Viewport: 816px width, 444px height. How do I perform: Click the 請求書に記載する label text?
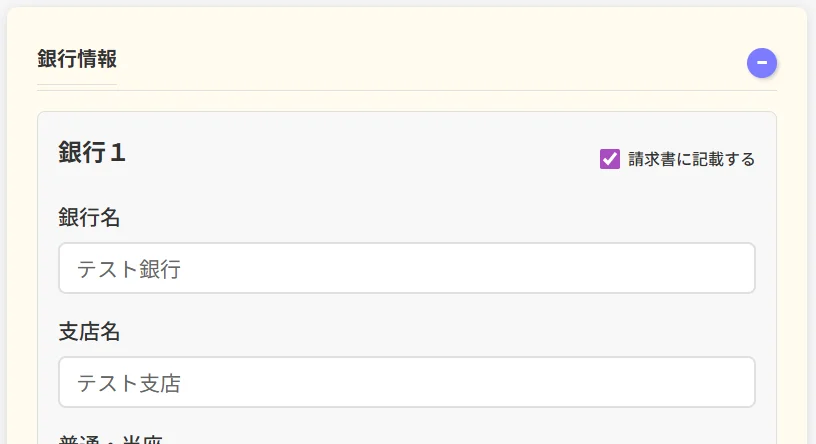[691, 159]
